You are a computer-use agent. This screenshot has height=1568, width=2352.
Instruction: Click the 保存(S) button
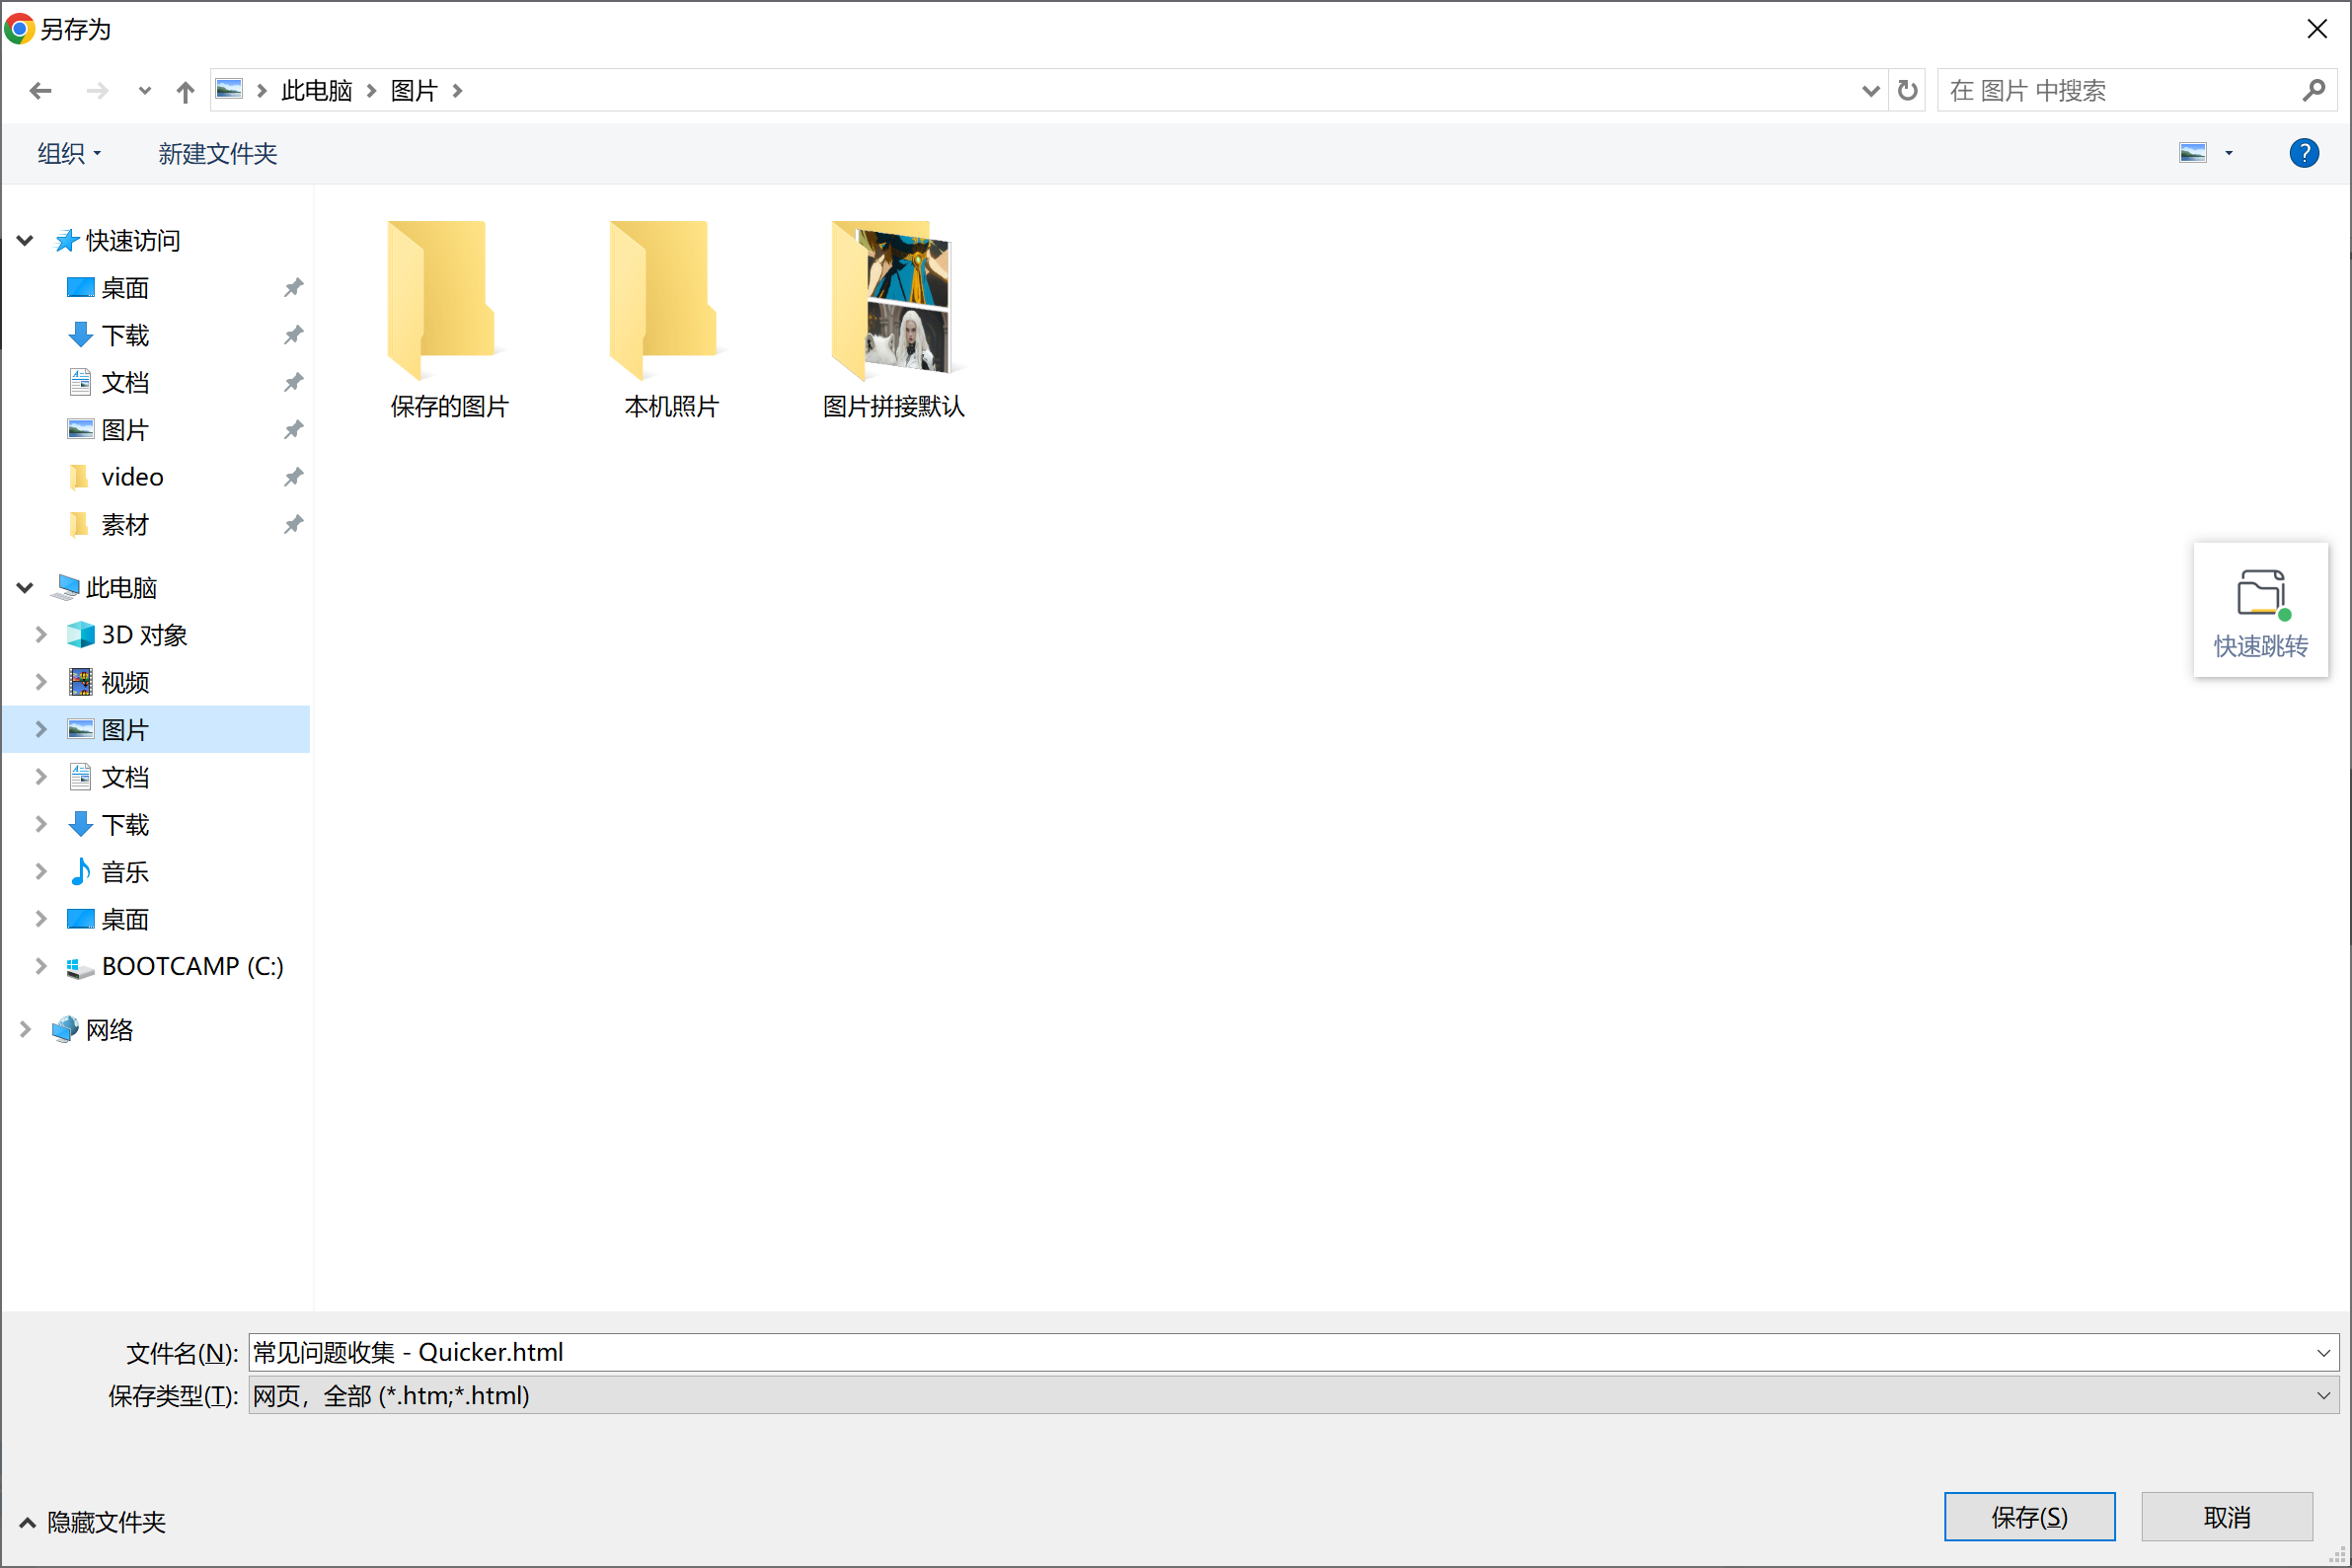(x=2029, y=1516)
